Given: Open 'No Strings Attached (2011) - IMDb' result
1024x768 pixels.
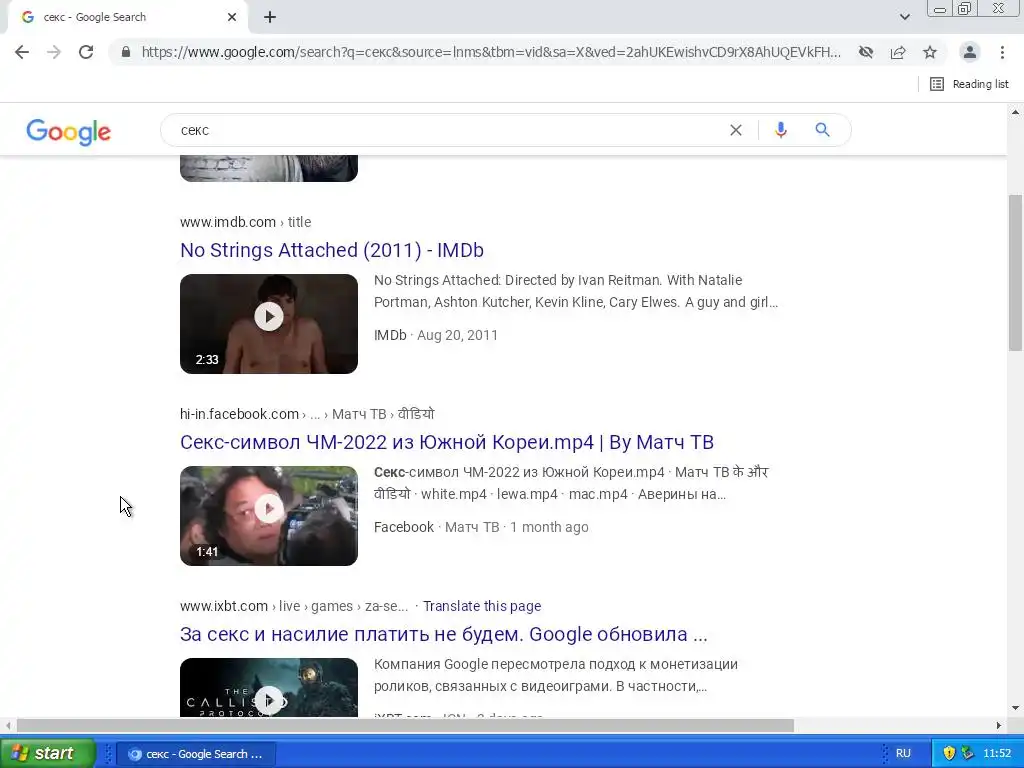Looking at the screenshot, I should click(x=332, y=250).
